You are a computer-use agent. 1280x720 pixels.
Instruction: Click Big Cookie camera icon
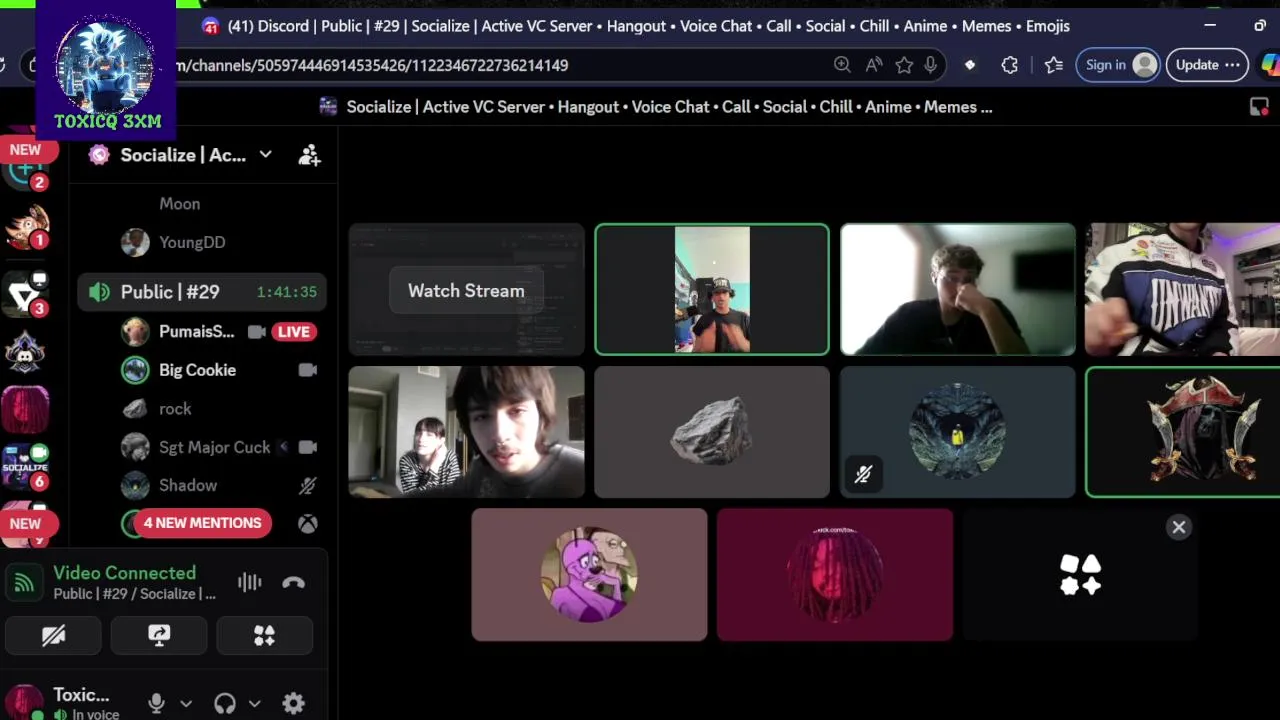pyautogui.click(x=308, y=370)
